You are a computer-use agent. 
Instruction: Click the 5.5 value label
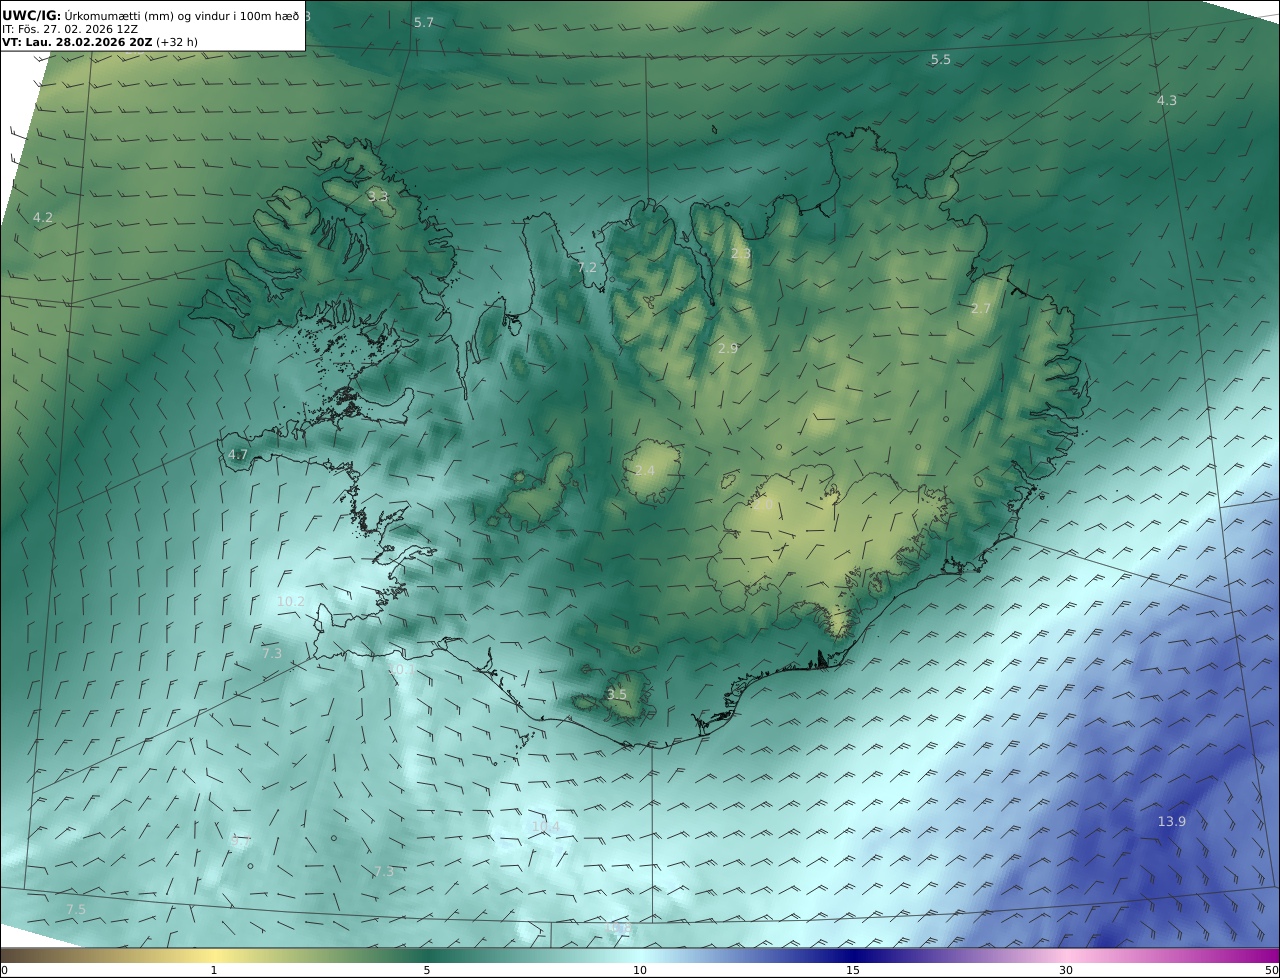[x=941, y=60]
